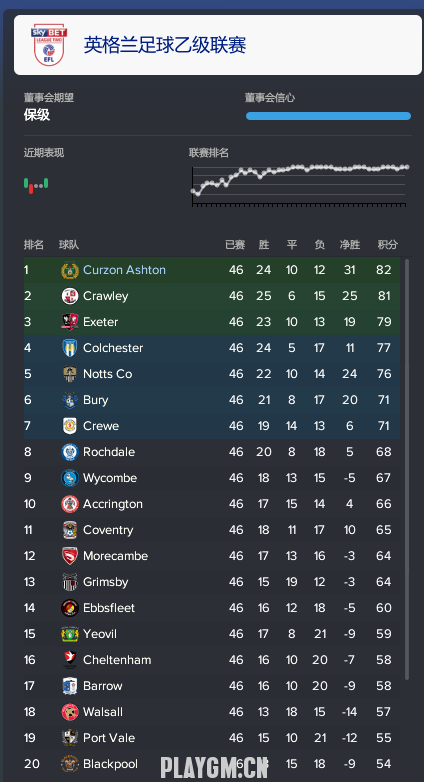This screenshot has height=782, width=424.
Task: Click the league table vertical scrollbar
Action: coord(407,469)
